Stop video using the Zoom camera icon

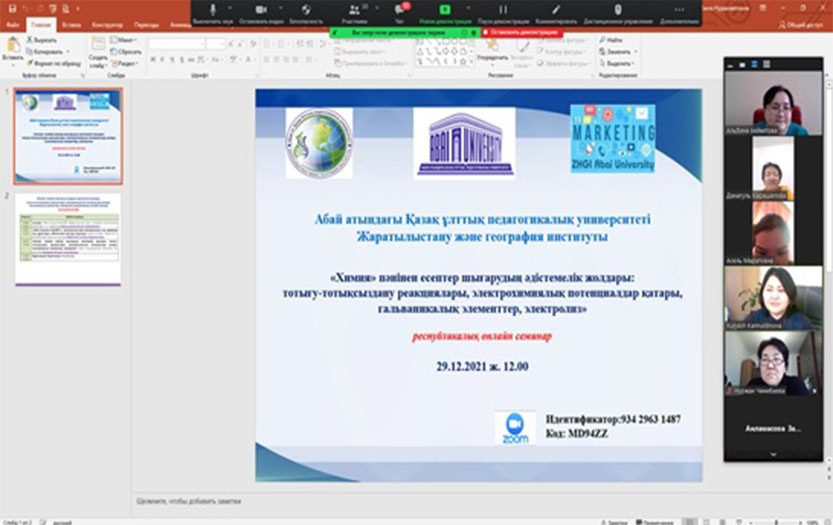point(260,10)
